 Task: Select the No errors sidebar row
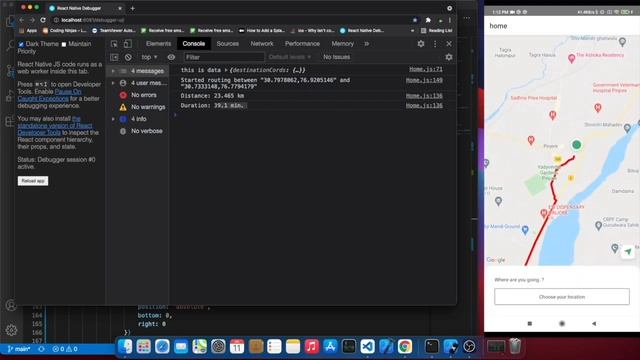coord(138,95)
